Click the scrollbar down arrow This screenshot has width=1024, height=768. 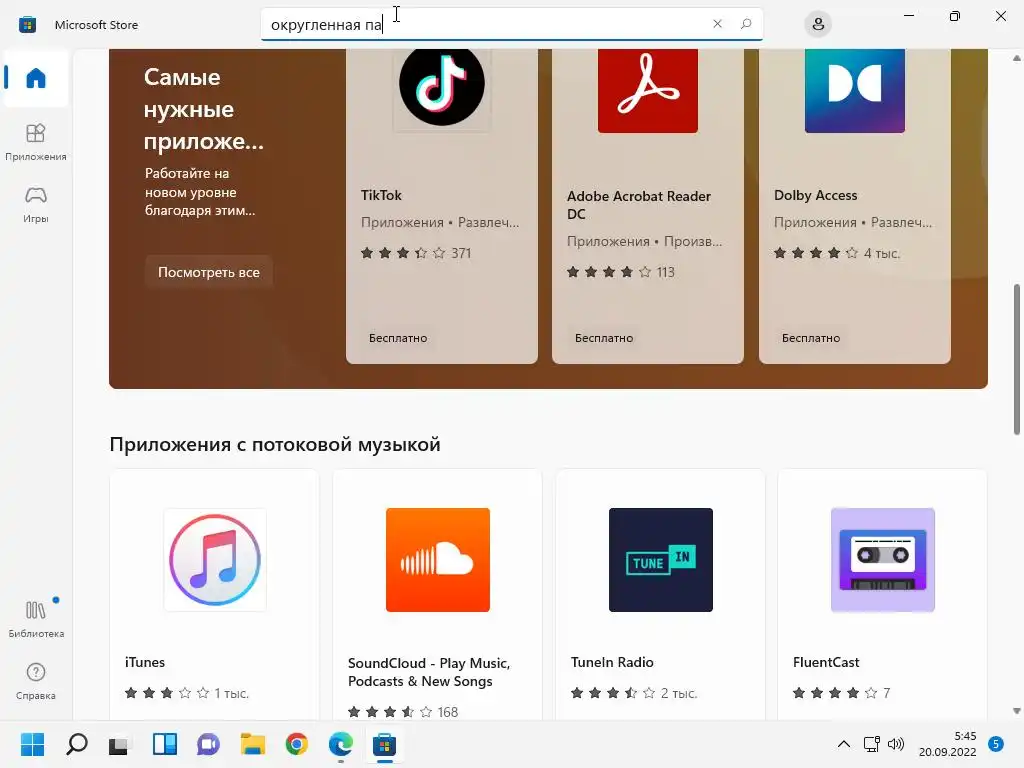(1017, 711)
